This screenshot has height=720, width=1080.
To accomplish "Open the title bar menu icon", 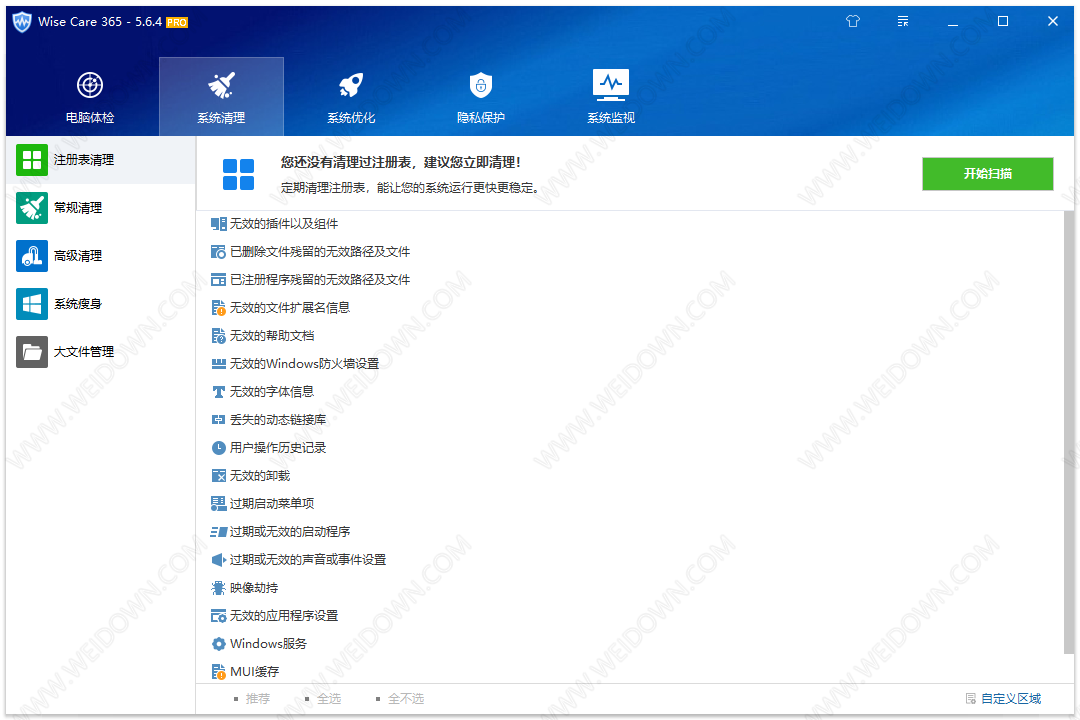I will pos(903,21).
